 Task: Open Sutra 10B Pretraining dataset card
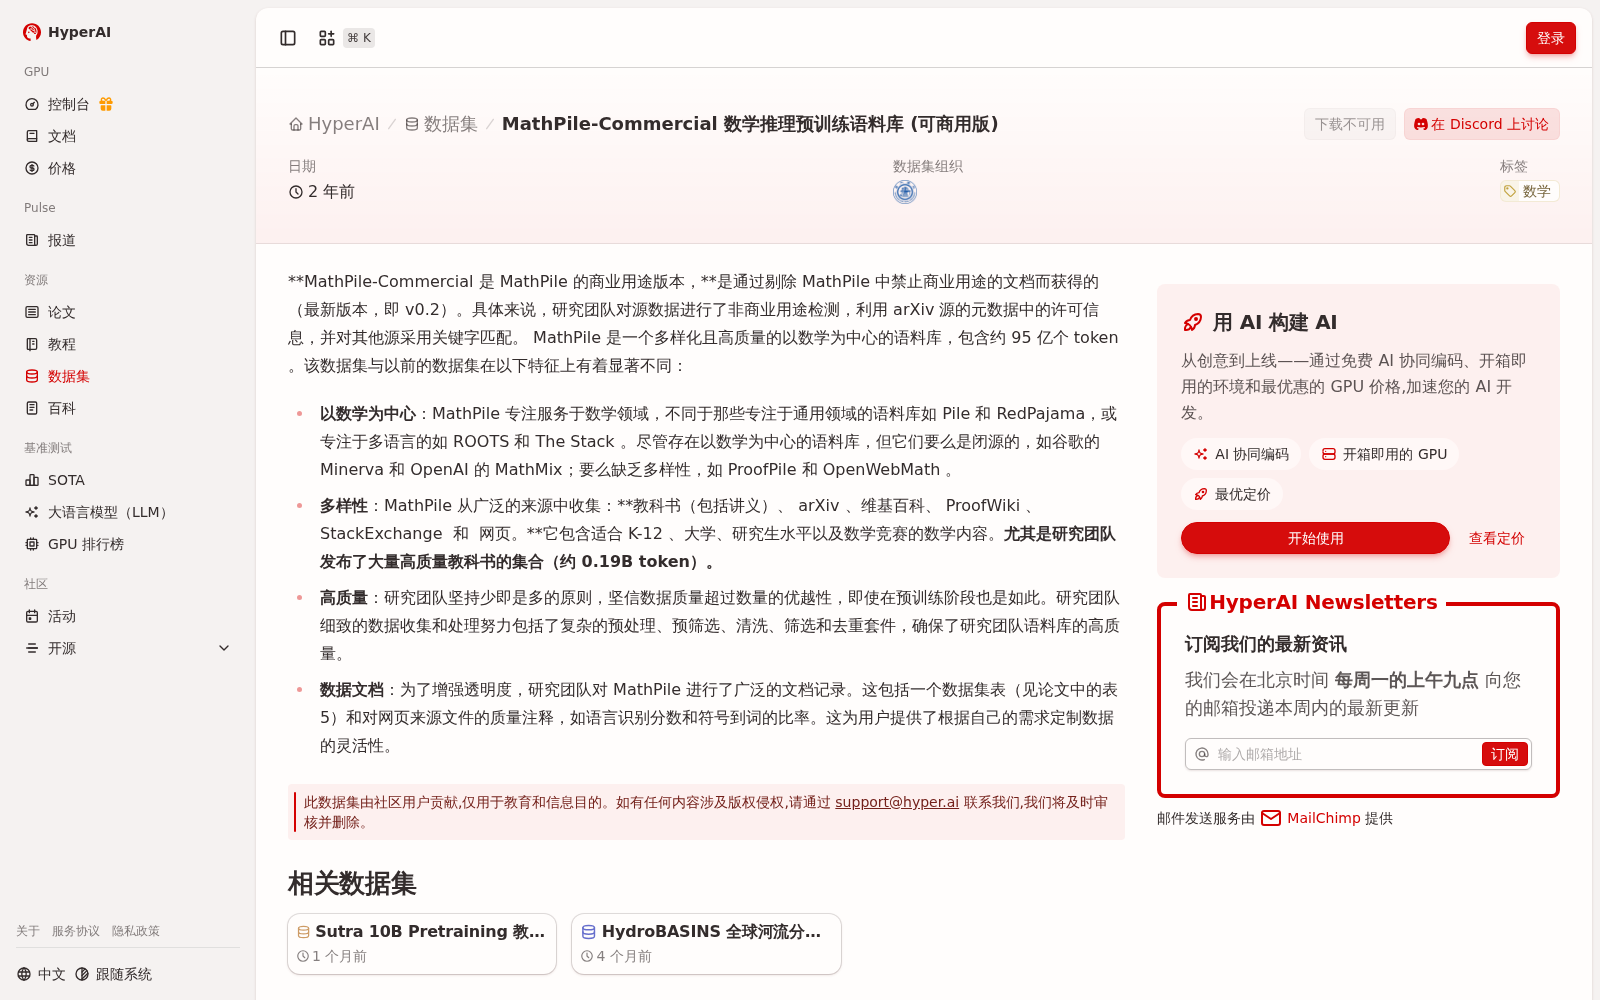(x=422, y=943)
